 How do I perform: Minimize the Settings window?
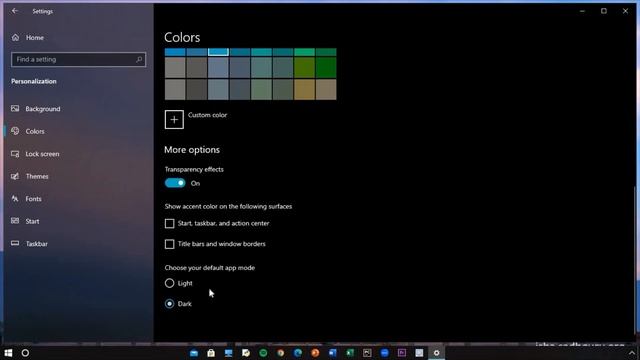click(x=582, y=11)
